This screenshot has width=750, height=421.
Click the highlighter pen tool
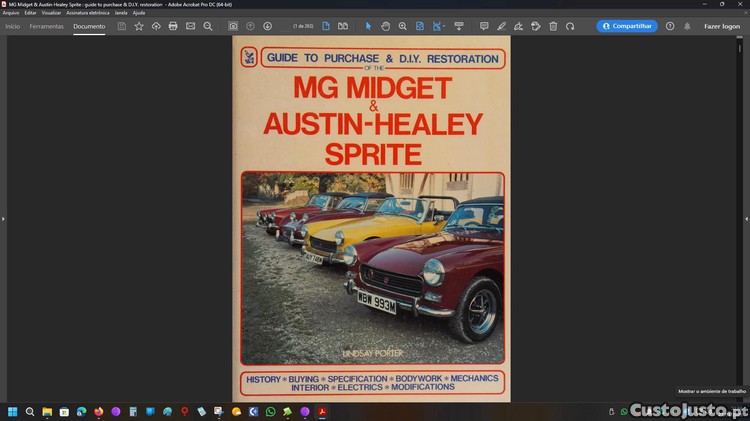coord(501,26)
